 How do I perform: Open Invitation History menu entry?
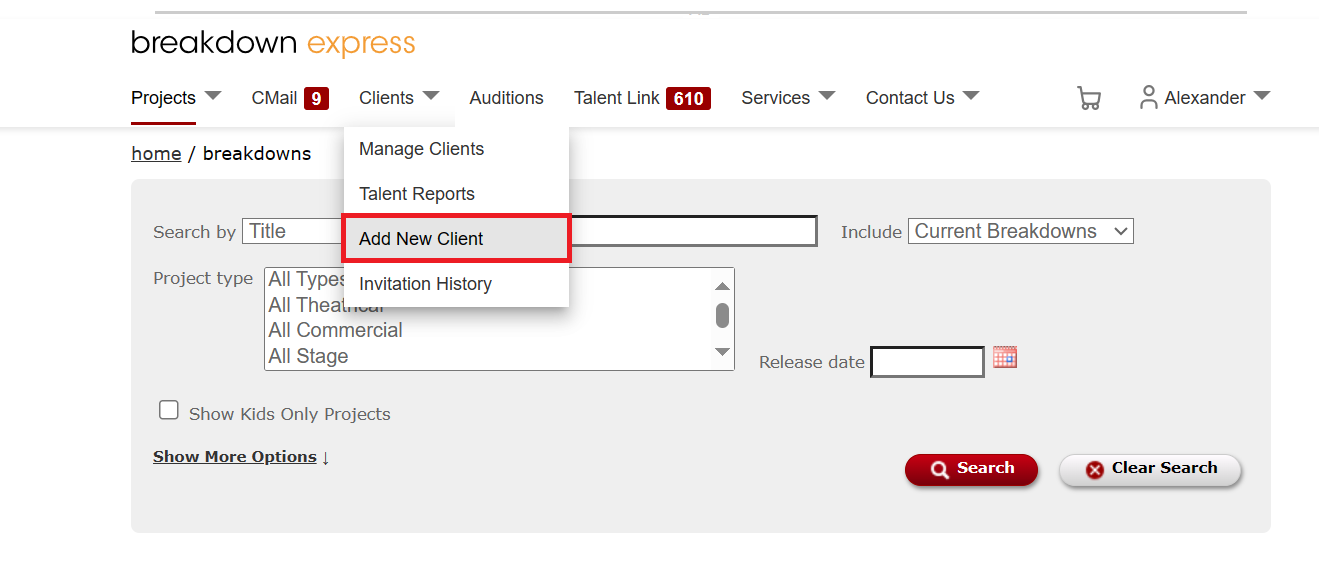coord(456,284)
